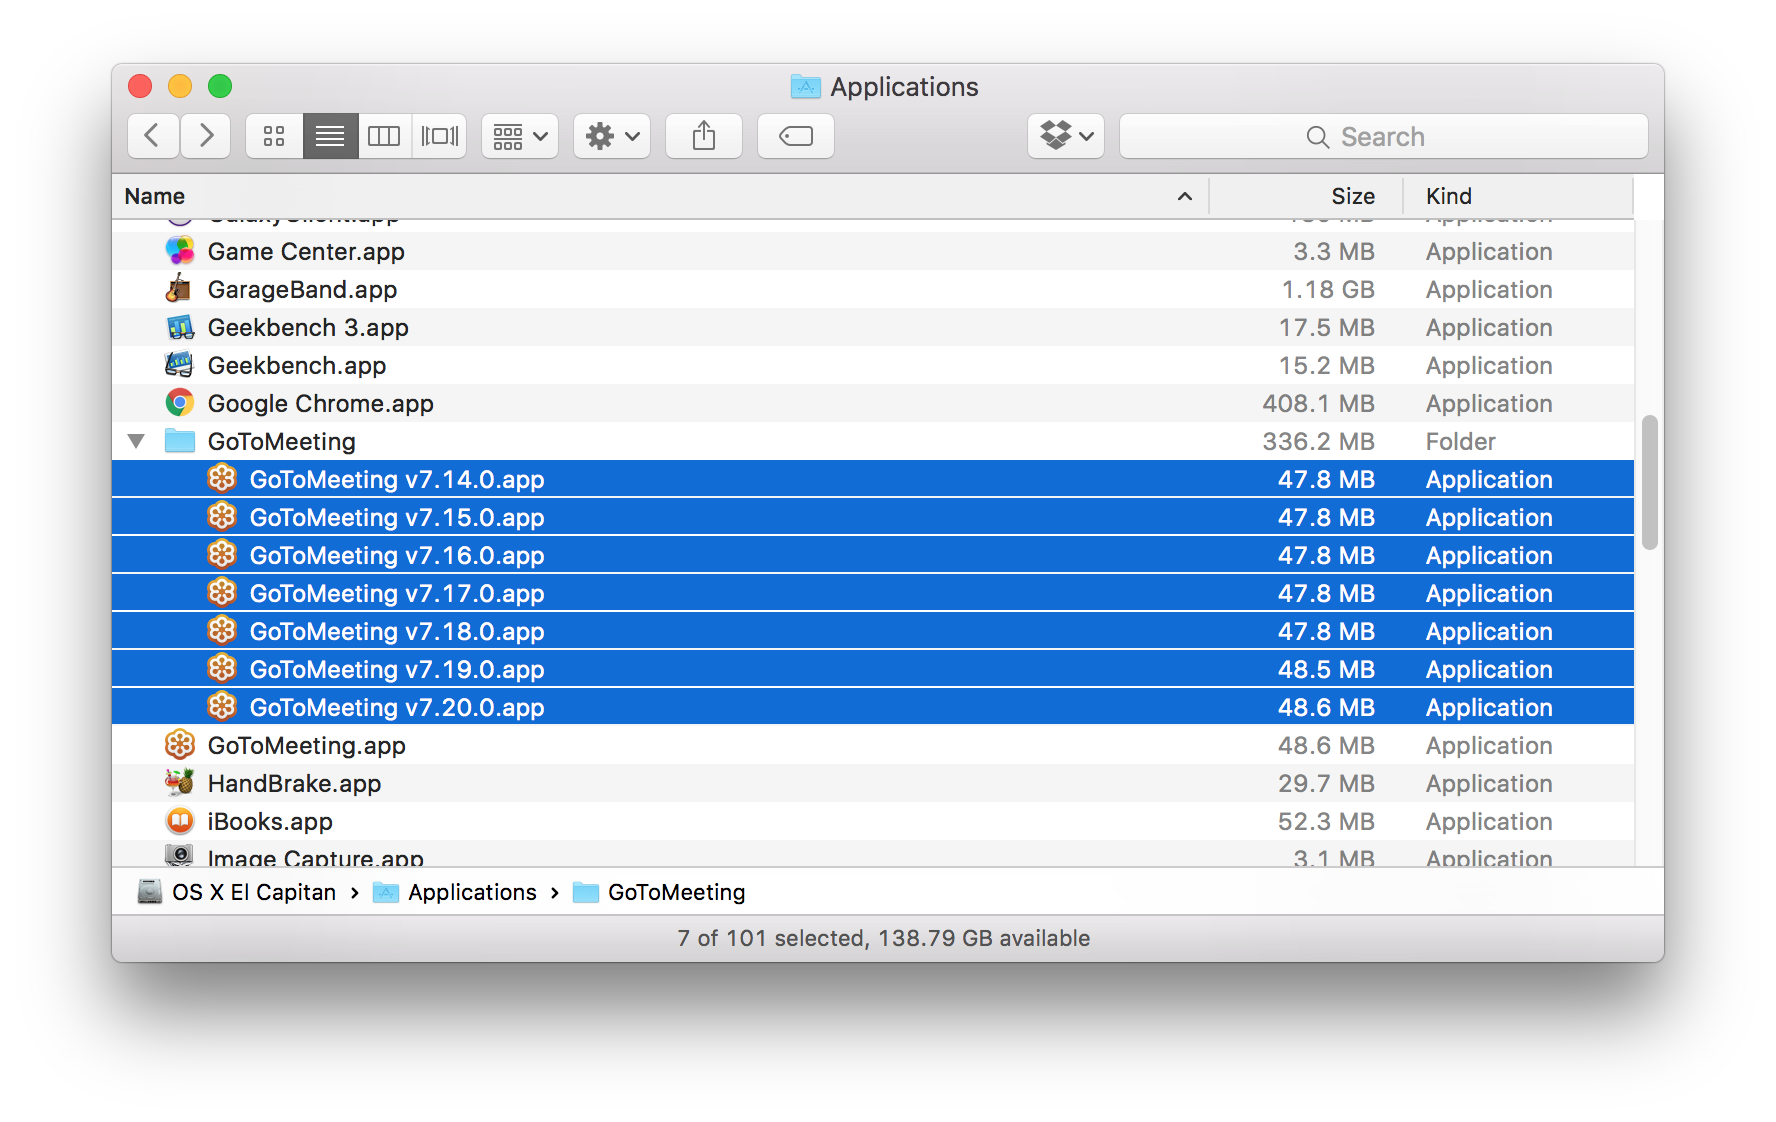Screen dimensions: 1776x1122
Task: Click the Edit Tags button
Action: (796, 136)
